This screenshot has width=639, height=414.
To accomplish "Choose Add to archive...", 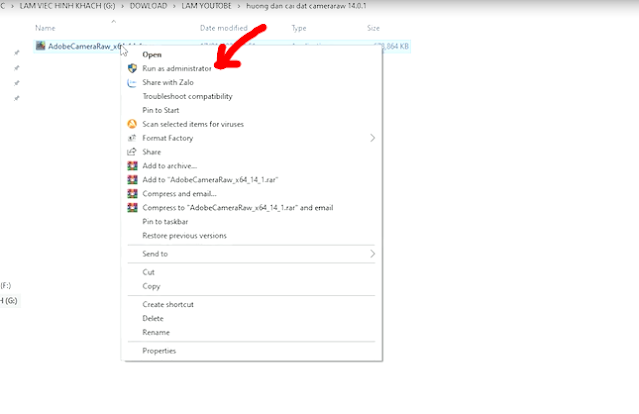I will pyautogui.click(x=169, y=166).
